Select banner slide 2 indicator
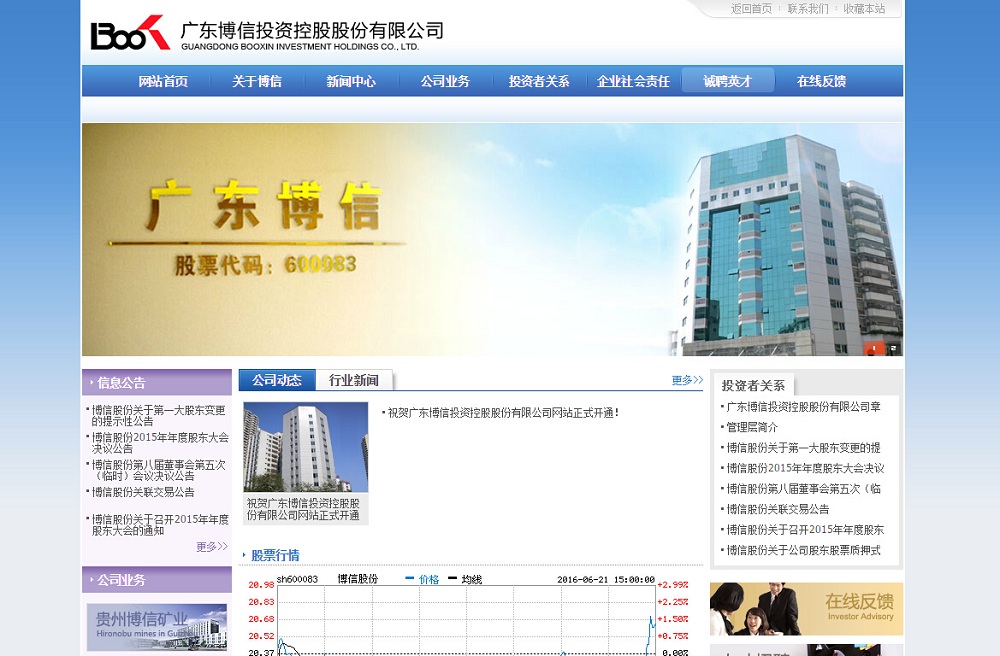The image size is (1000, 656). click(x=893, y=348)
